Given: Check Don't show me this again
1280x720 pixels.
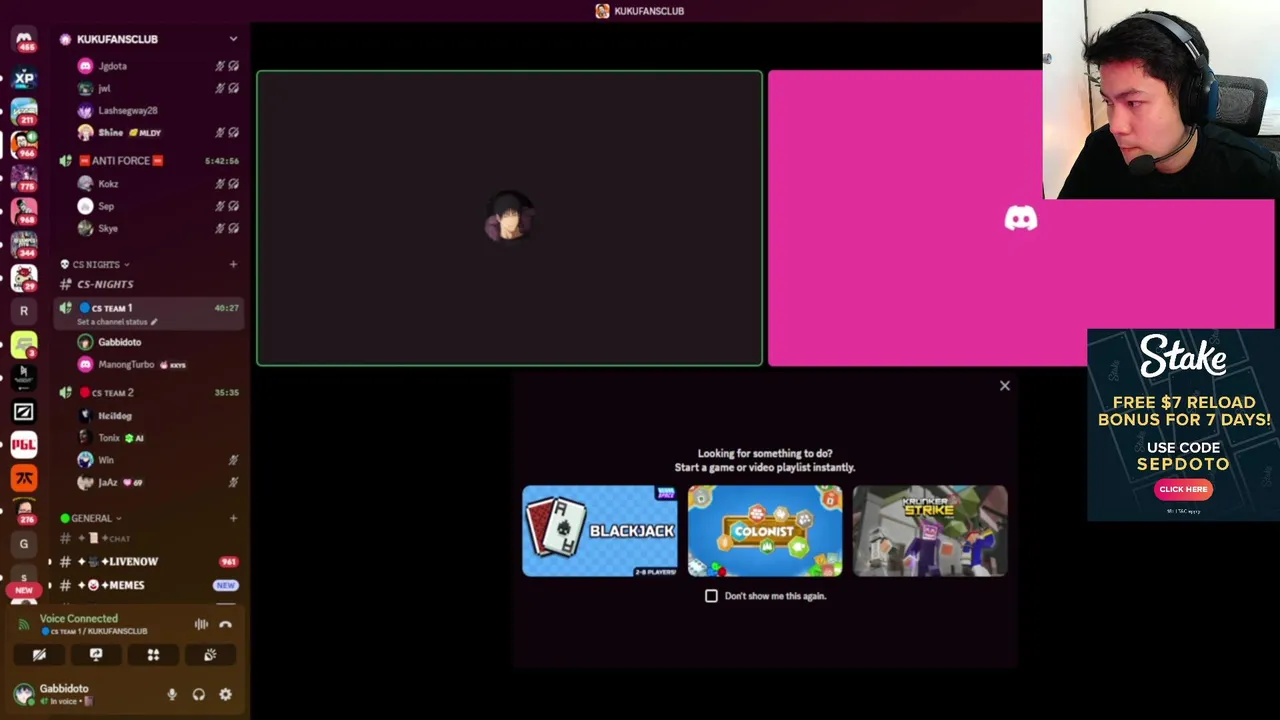Looking at the screenshot, I should [x=711, y=596].
